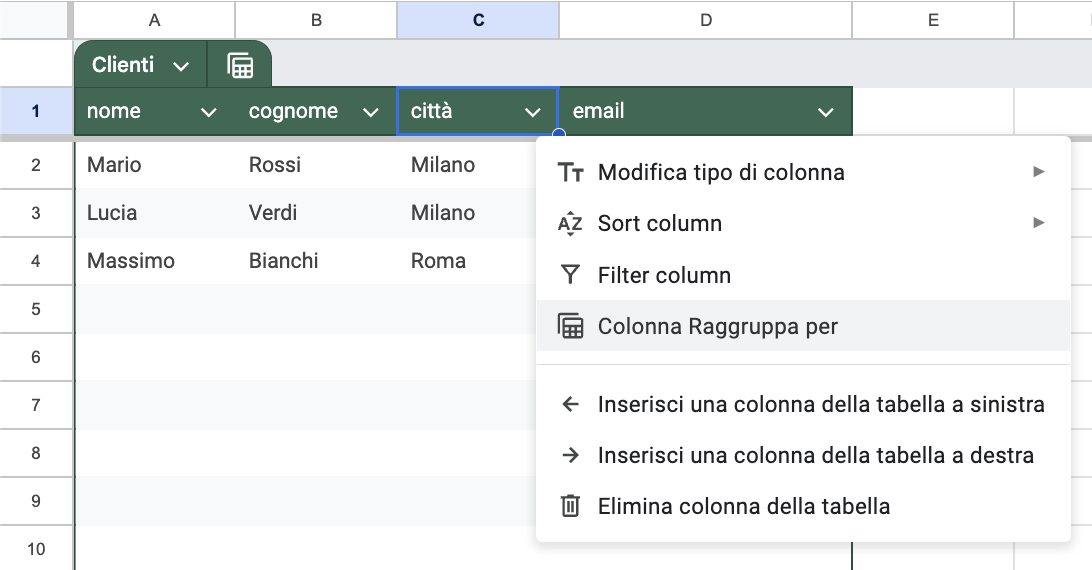Screen dimensions: 1092x570
Task: Expand submenu arrow of Modifica tipo di colonna
Action: click(1038, 171)
